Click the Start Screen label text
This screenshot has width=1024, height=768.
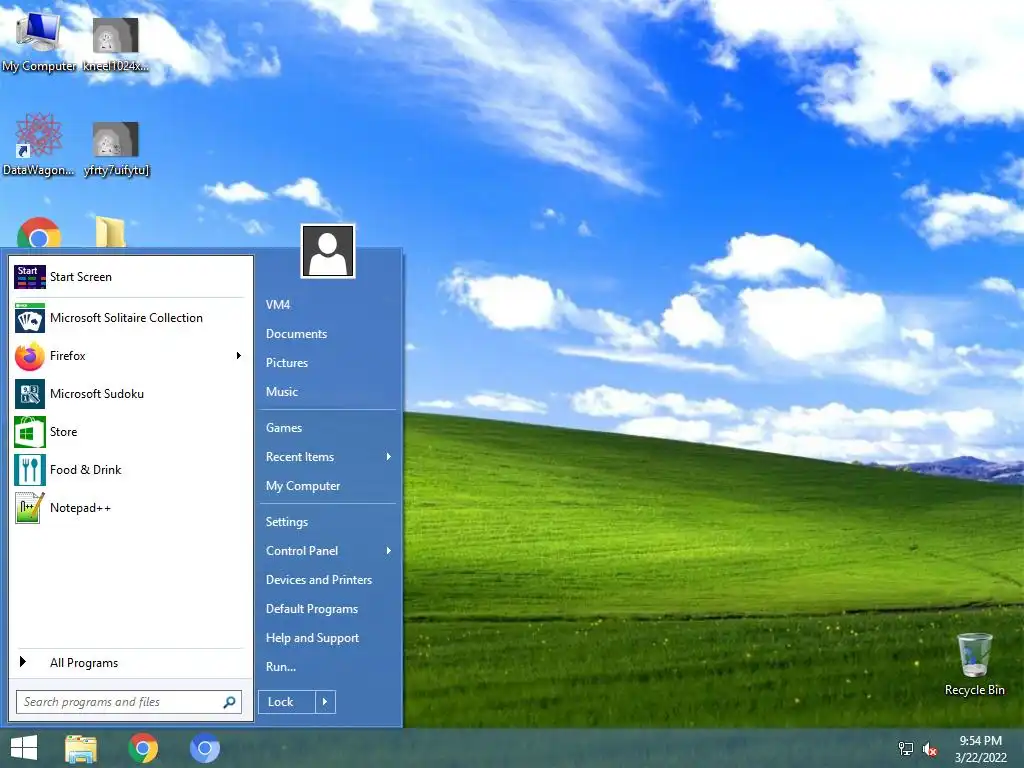(x=81, y=277)
